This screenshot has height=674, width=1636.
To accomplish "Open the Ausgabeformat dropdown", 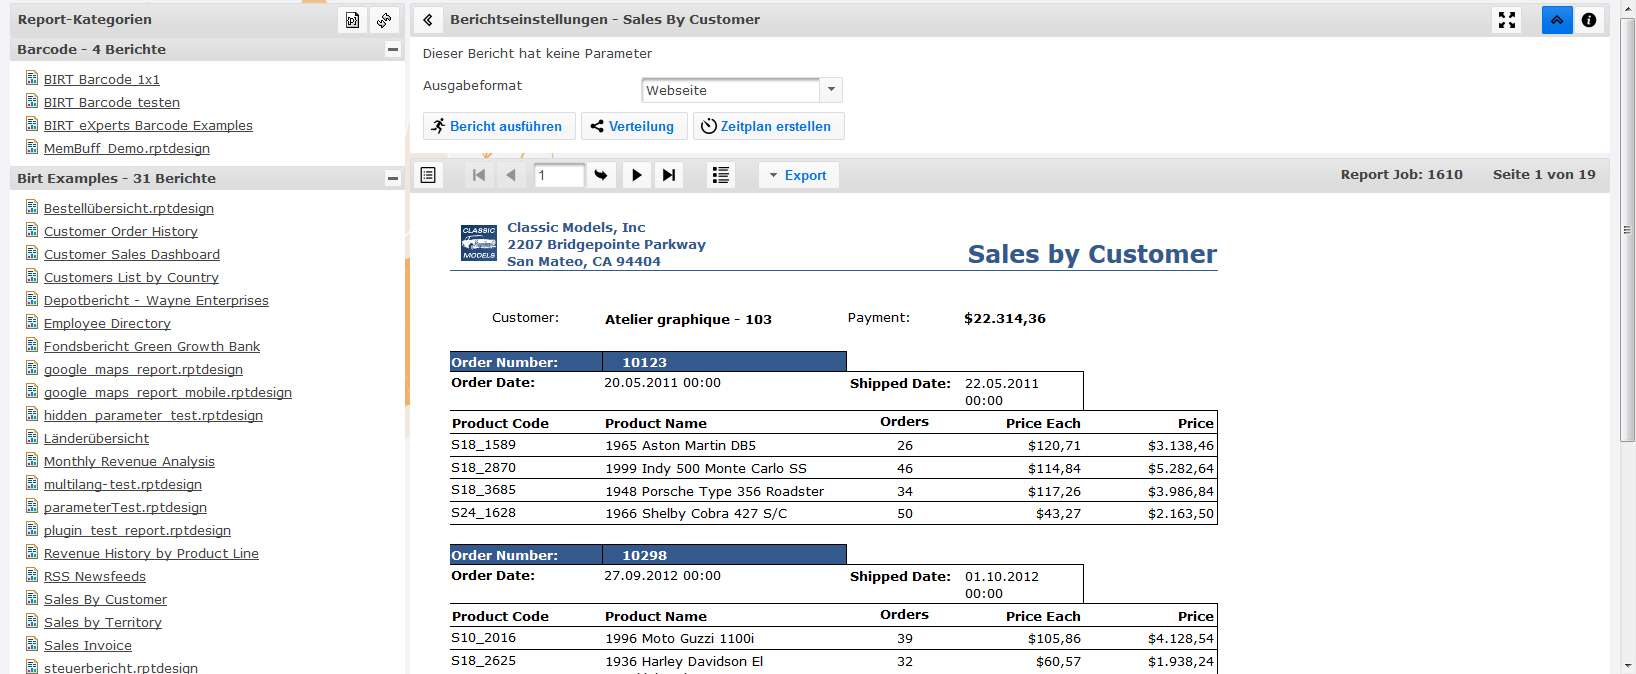I will point(831,90).
